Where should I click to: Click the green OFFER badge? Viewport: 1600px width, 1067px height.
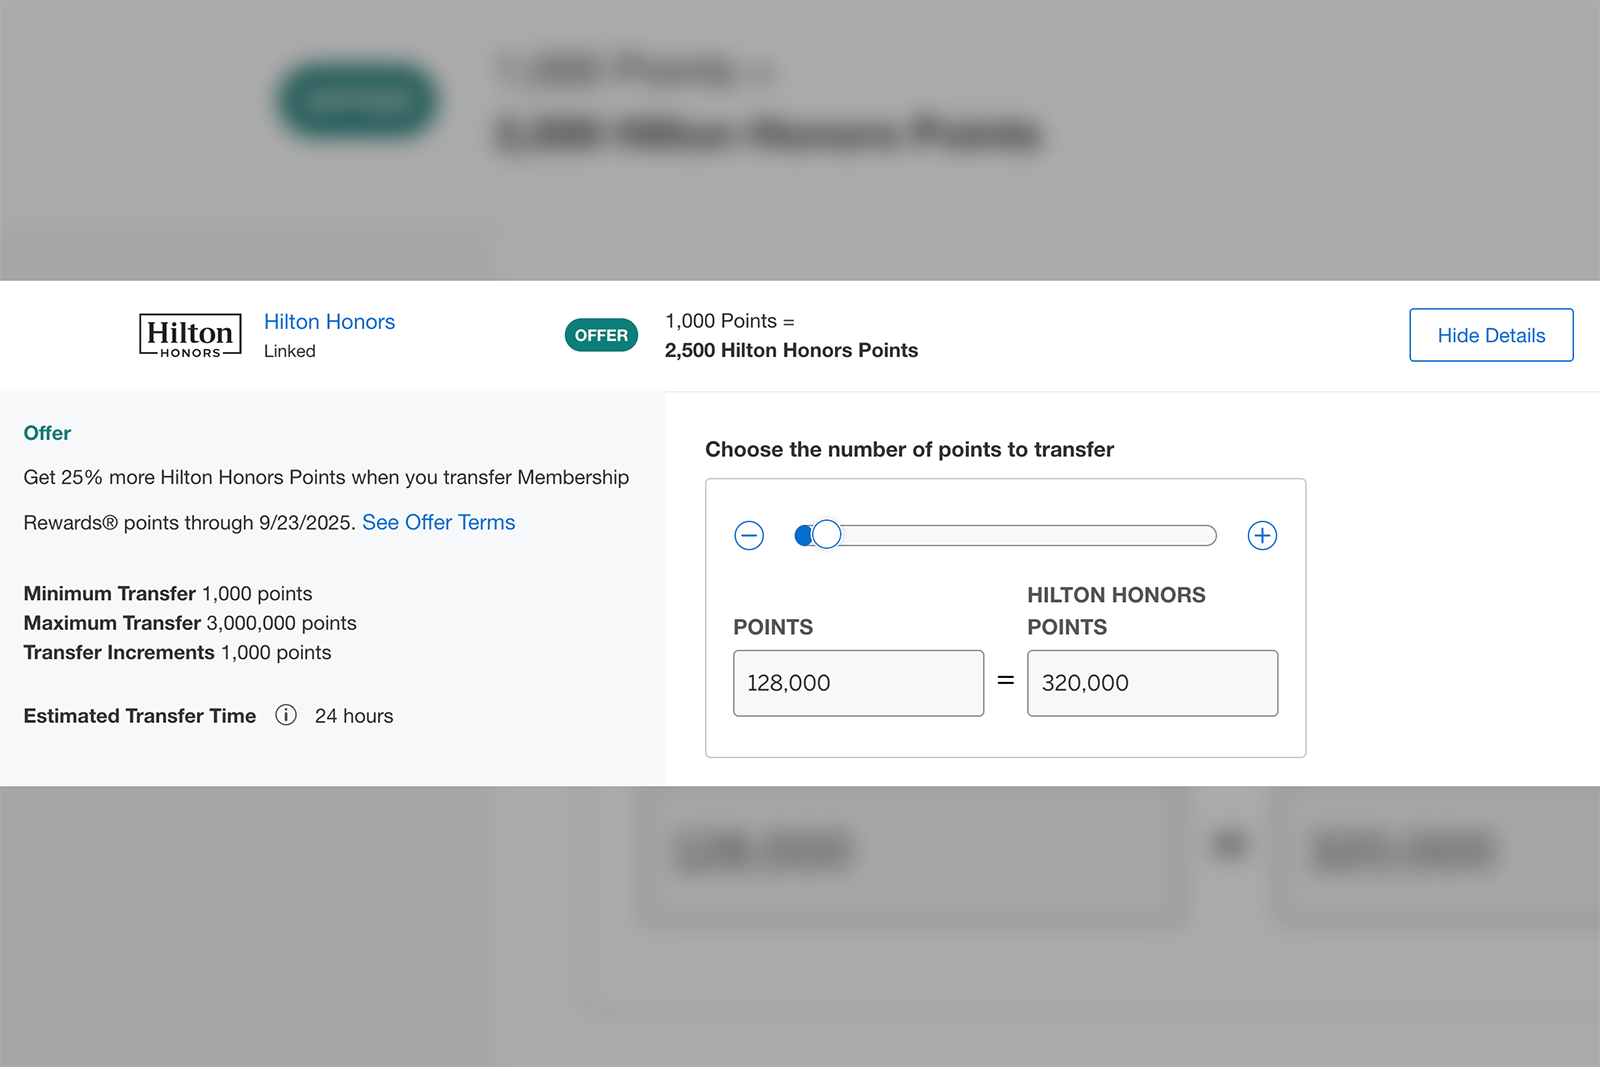tap(601, 336)
